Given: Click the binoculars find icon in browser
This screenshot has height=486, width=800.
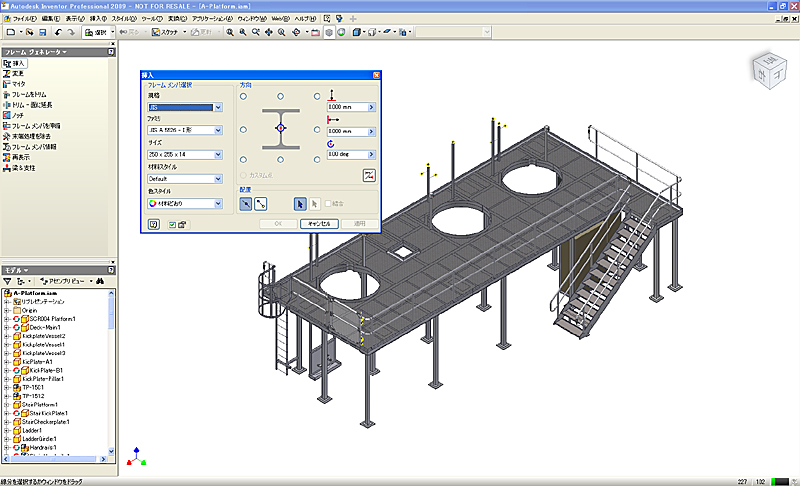Looking at the screenshot, I should pyautogui.click(x=100, y=282).
